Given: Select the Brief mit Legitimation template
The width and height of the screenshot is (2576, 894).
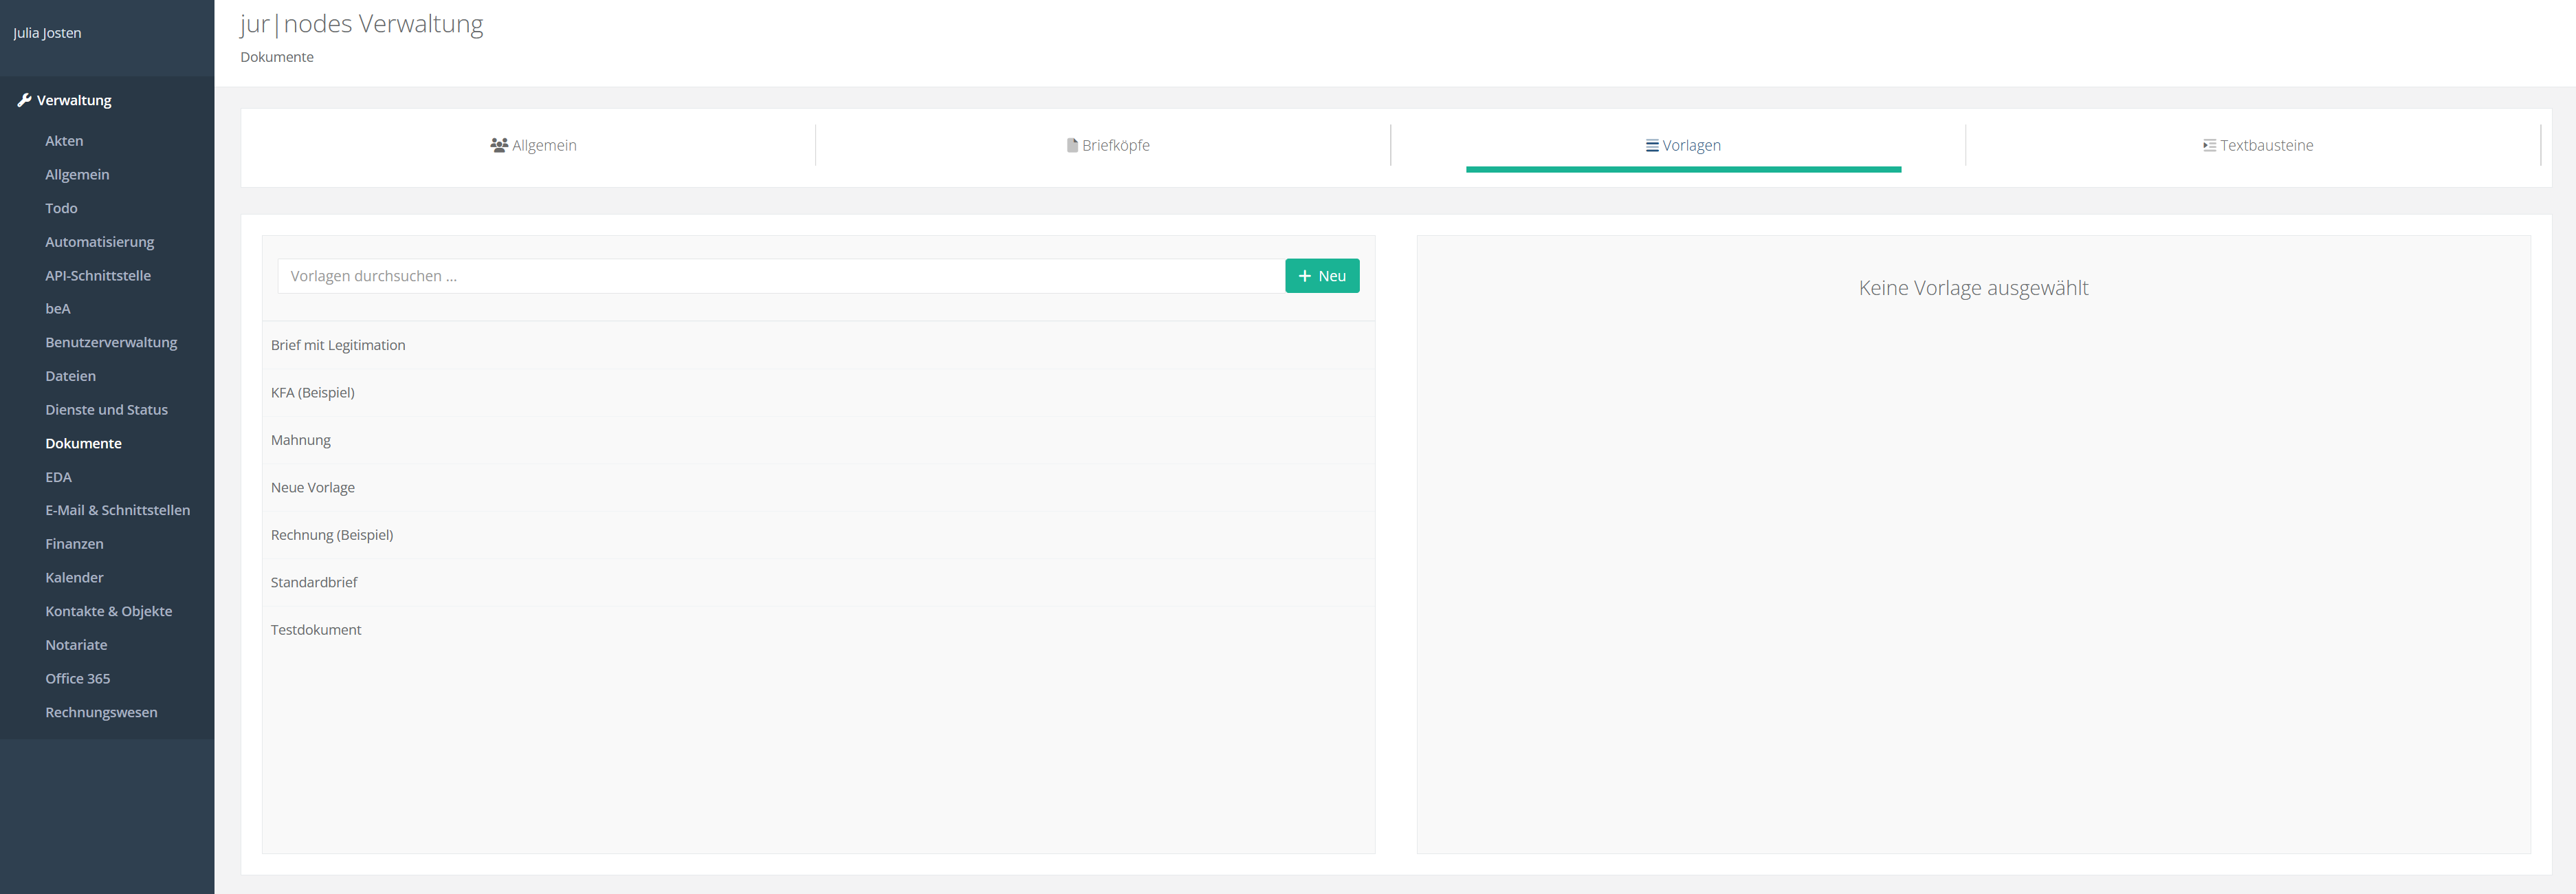Looking at the screenshot, I should tap(338, 345).
